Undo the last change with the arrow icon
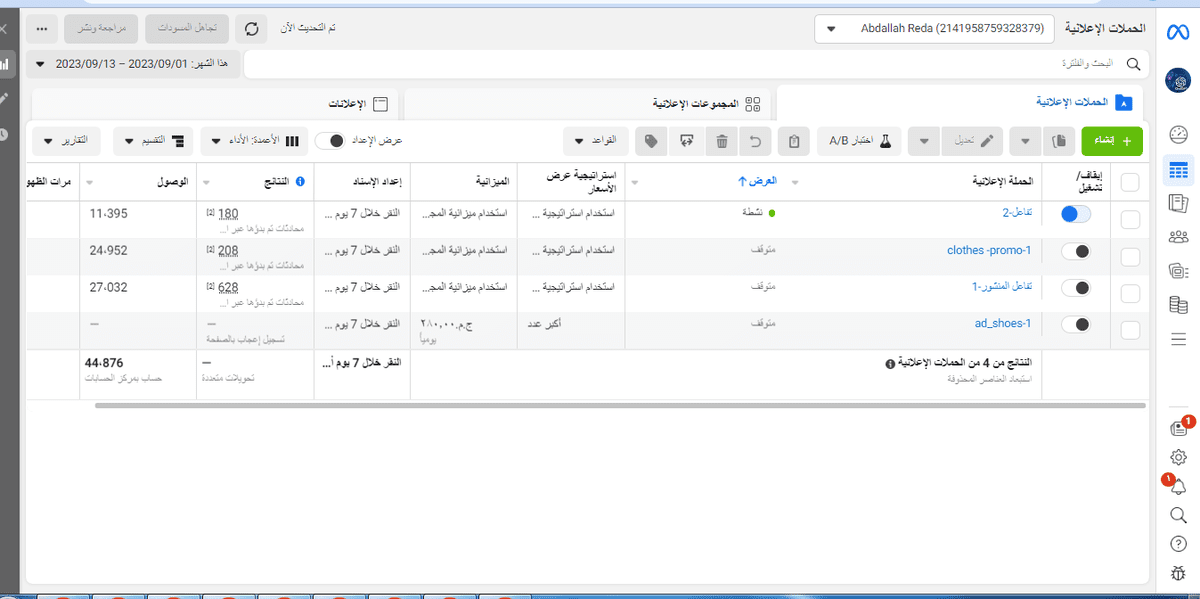This screenshot has height=599, width=1200. click(x=756, y=140)
